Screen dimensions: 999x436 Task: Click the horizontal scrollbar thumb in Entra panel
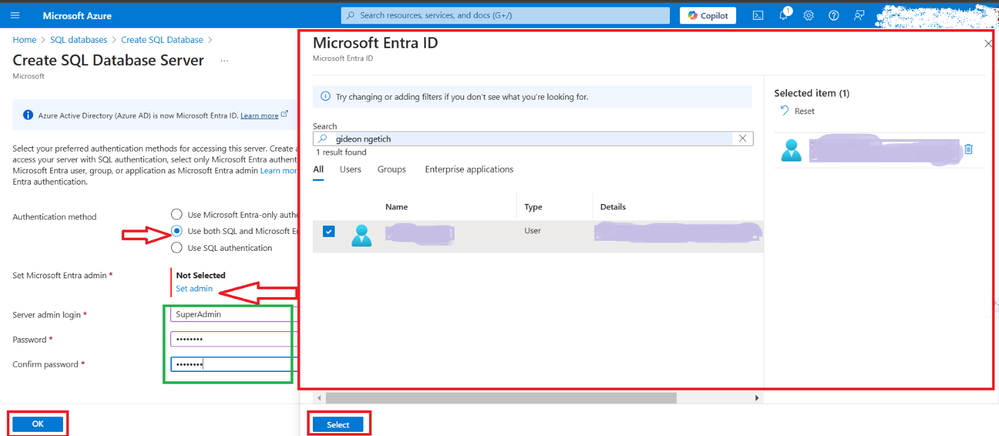pos(501,398)
